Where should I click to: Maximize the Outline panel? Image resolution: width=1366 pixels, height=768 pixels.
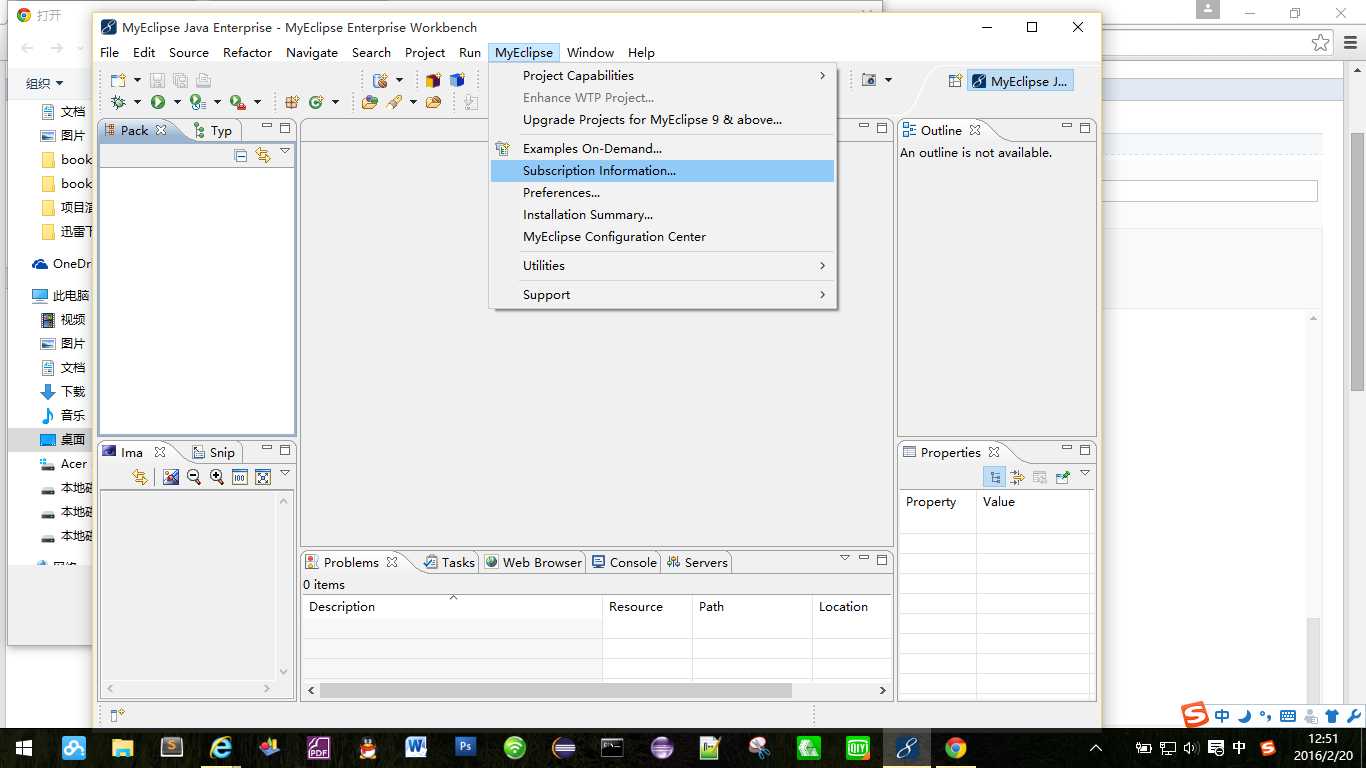[x=1085, y=128]
